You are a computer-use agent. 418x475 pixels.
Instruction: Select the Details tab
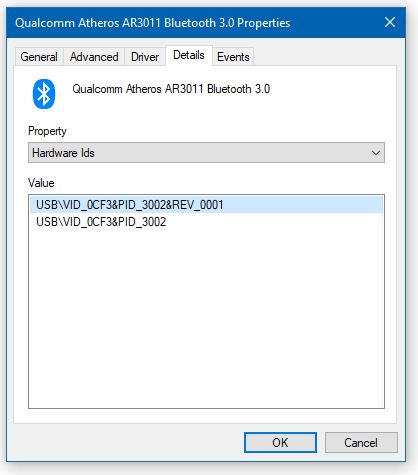pyautogui.click(x=189, y=55)
